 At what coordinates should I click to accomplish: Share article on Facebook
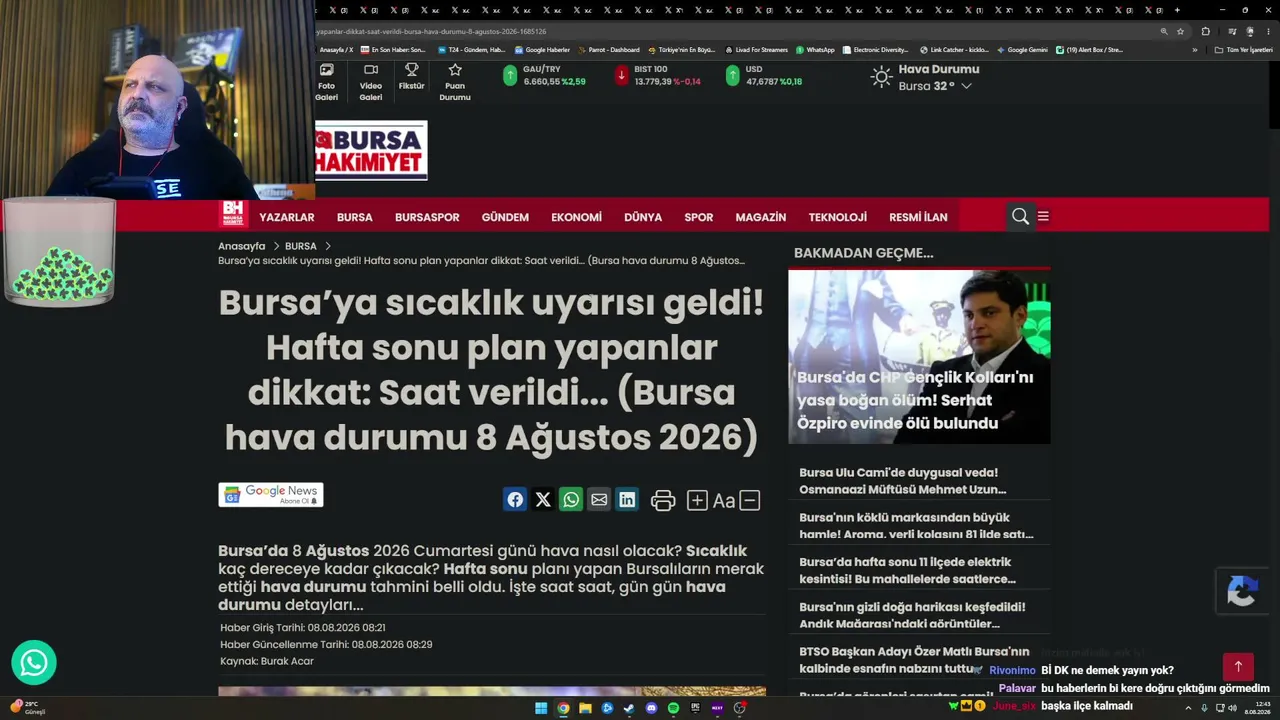click(x=515, y=500)
